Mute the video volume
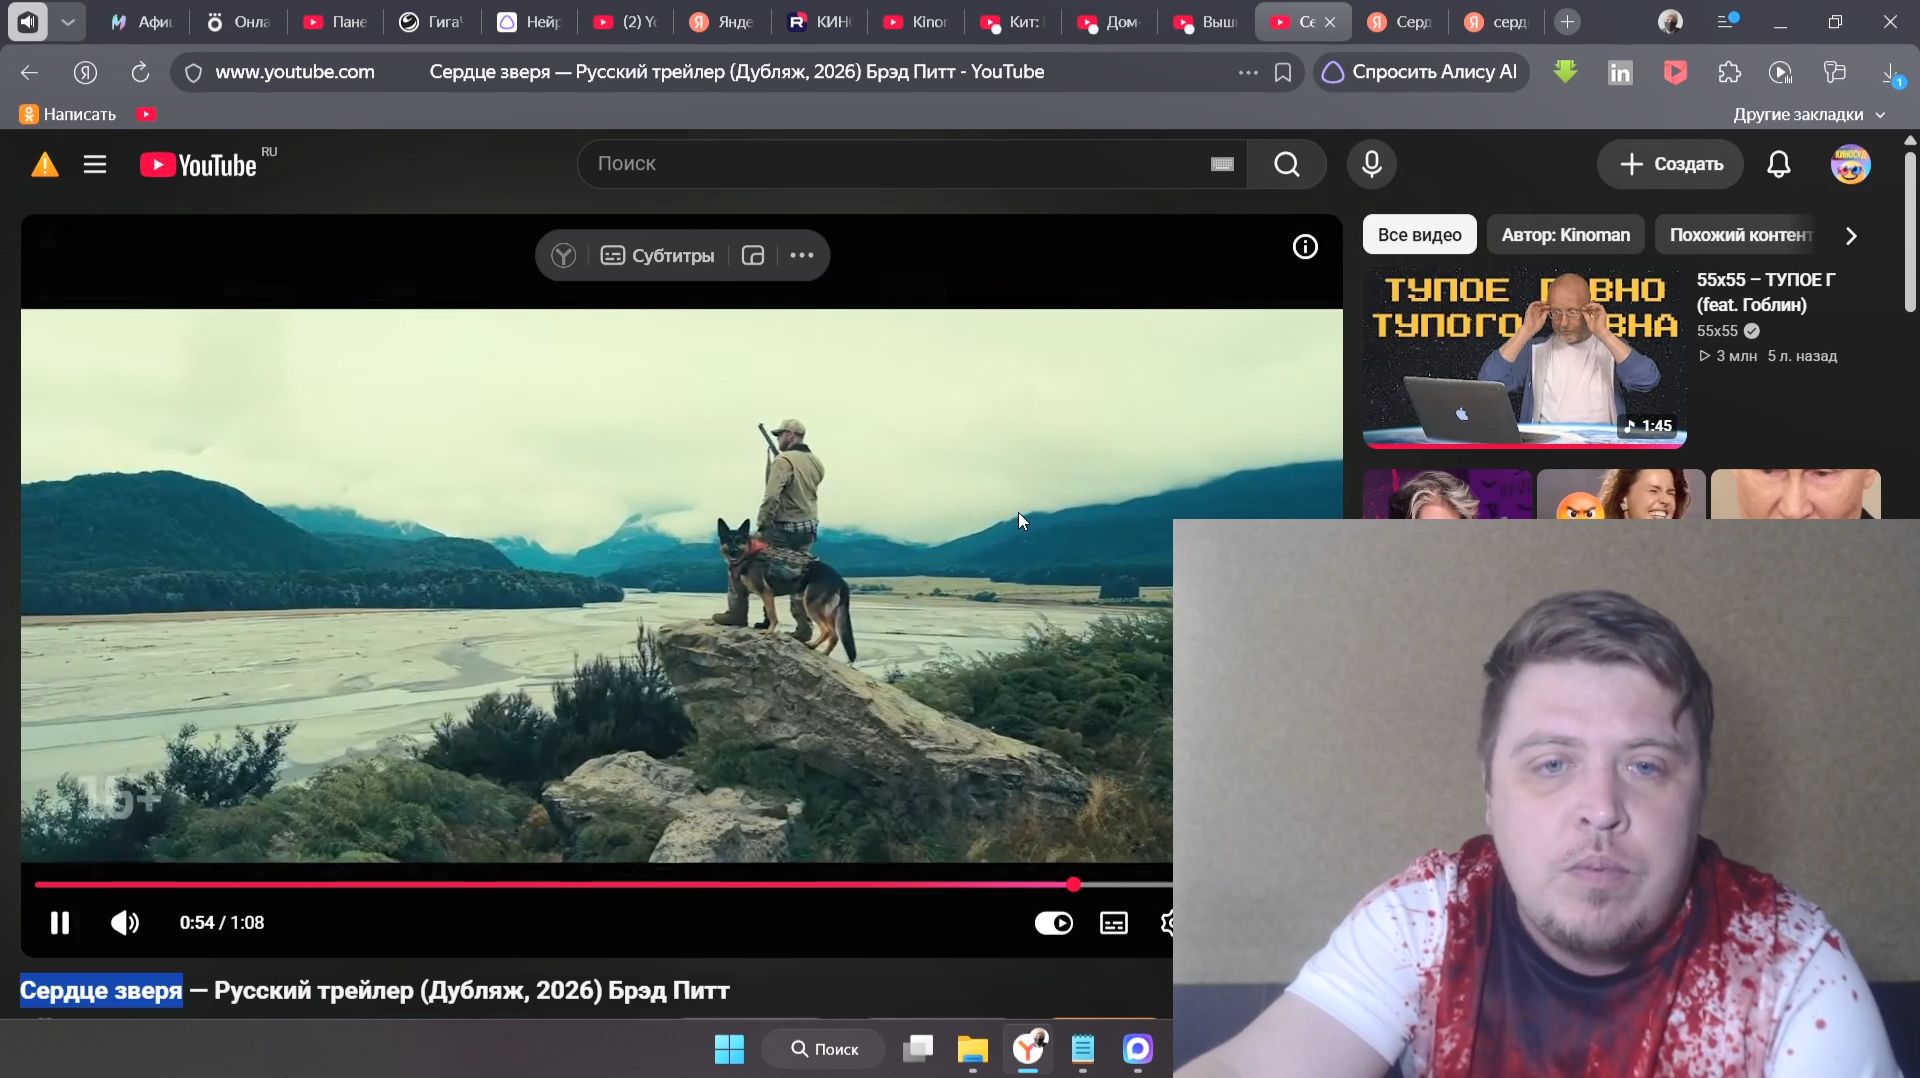The image size is (1920, 1078). click(x=124, y=923)
